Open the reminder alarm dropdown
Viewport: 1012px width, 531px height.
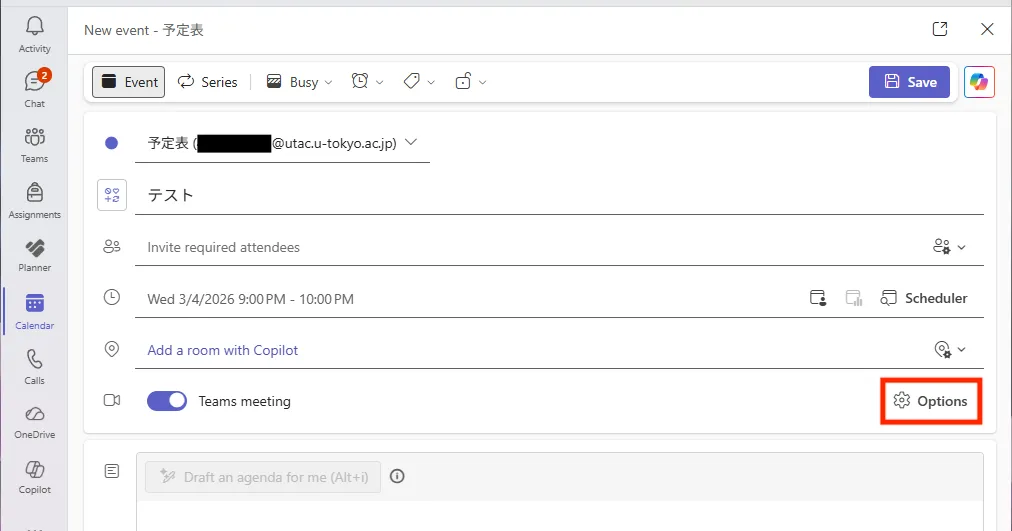click(367, 82)
